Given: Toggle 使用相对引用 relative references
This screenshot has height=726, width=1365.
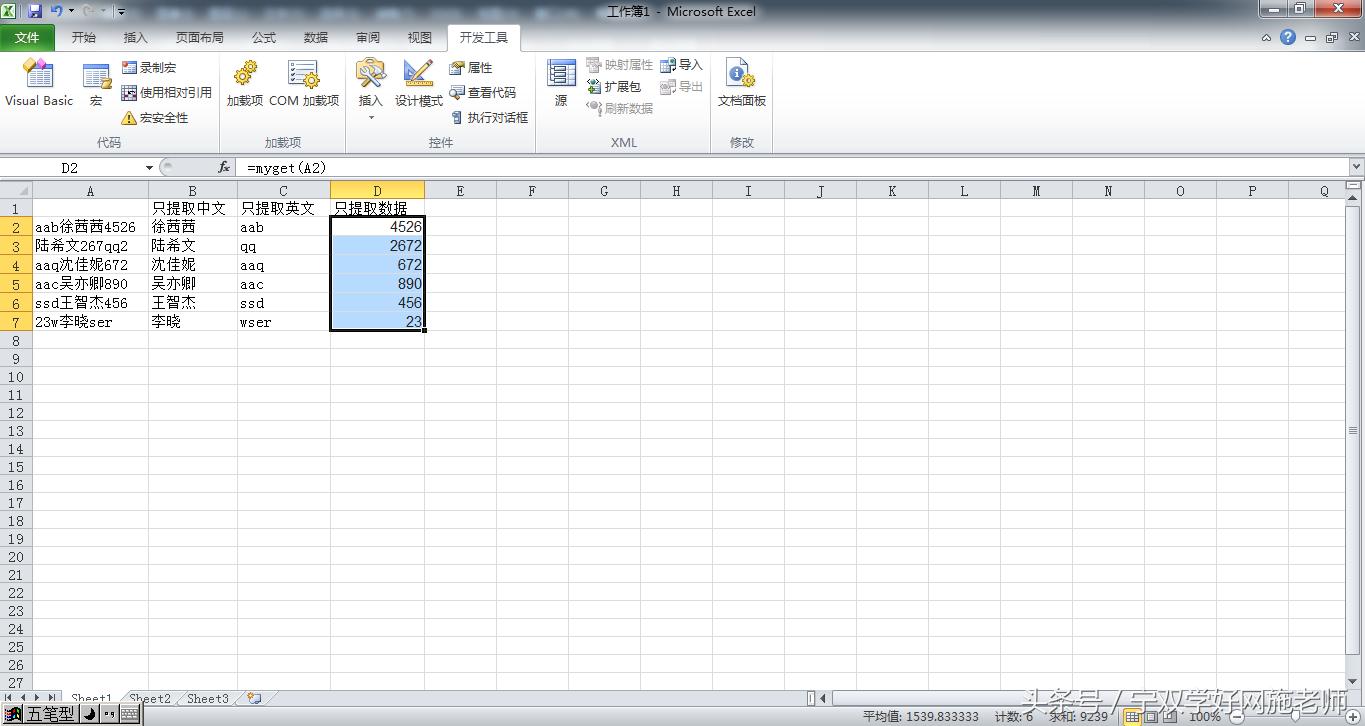Looking at the screenshot, I should pyautogui.click(x=166, y=93).
